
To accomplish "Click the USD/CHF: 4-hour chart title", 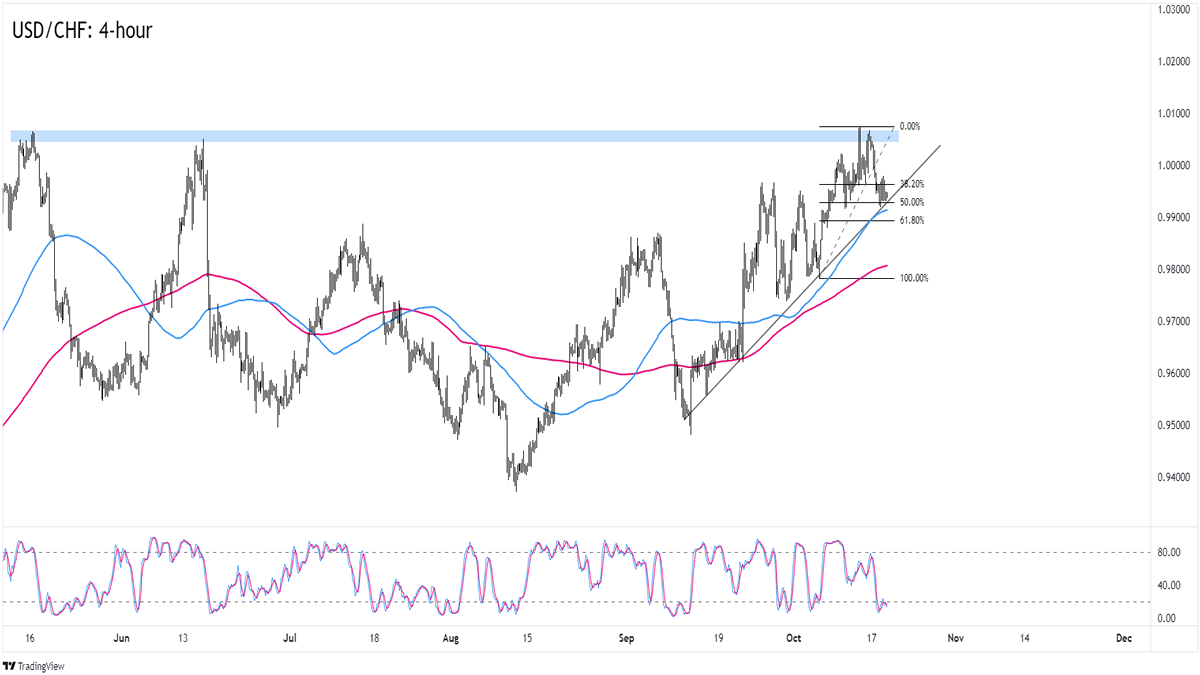I will click(82, 31).
